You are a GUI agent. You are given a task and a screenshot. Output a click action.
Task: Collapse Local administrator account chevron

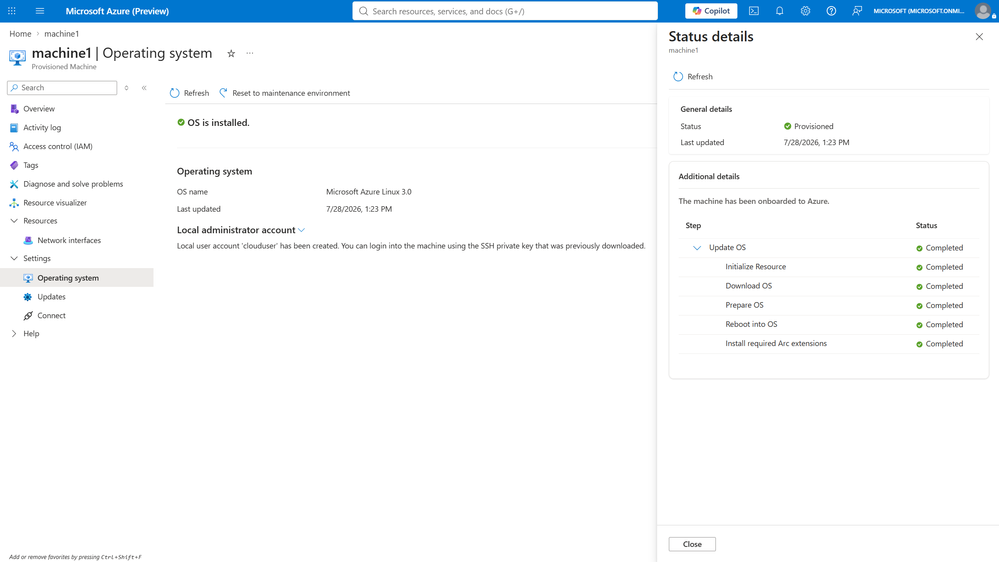[x=301, y=230]
